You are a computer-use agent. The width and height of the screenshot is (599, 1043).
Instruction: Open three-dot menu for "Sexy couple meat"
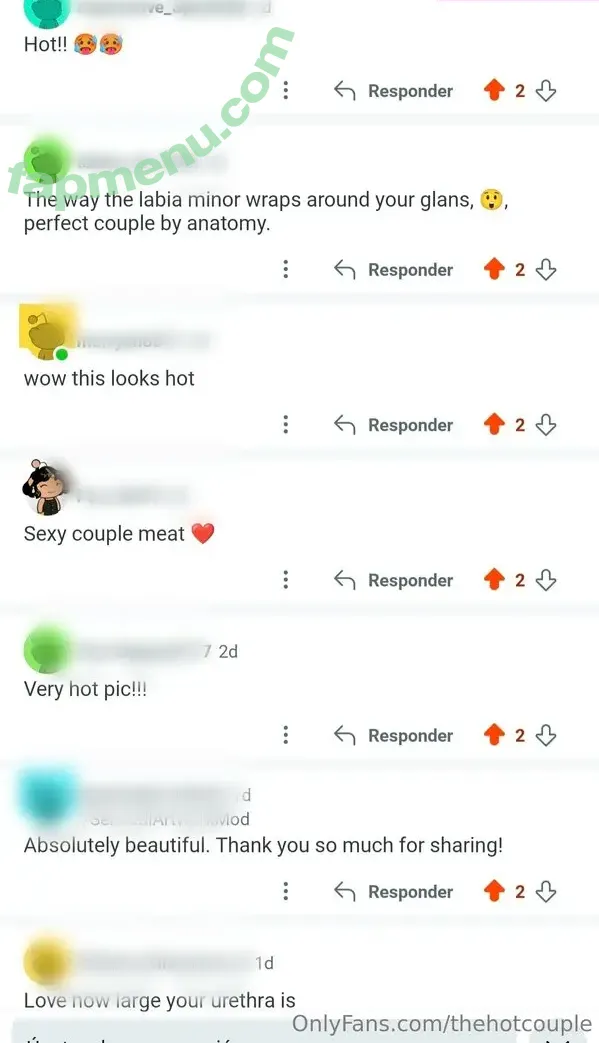click(286, 579)
